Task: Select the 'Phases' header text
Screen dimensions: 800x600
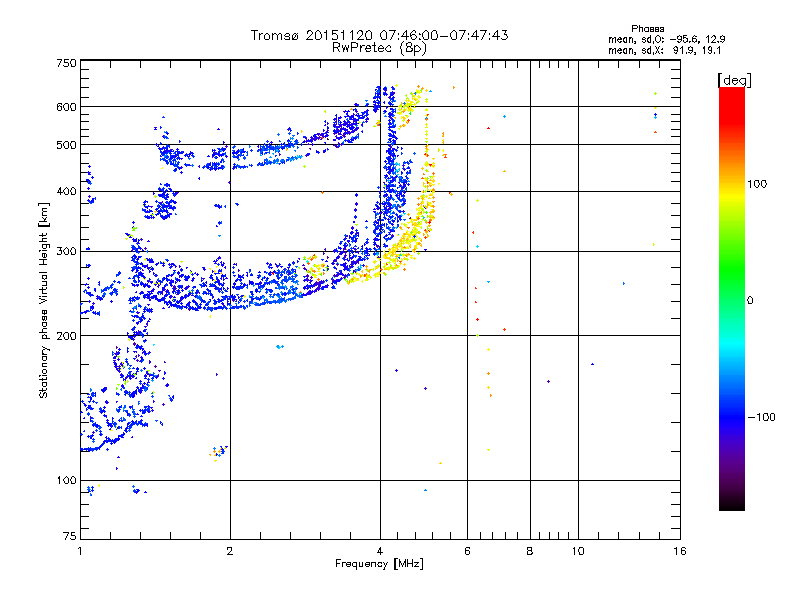Action: click(647, 29)
